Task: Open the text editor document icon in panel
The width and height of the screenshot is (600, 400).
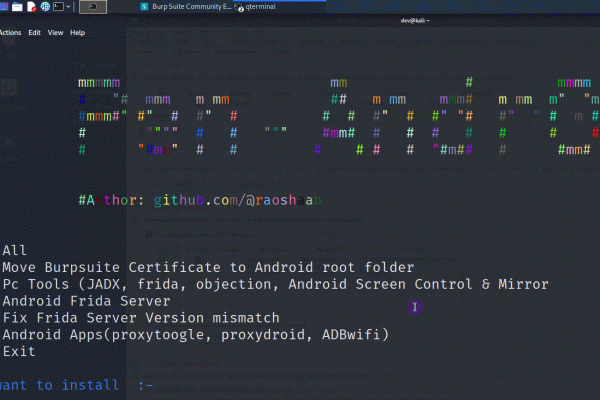Action: point(31,7)
